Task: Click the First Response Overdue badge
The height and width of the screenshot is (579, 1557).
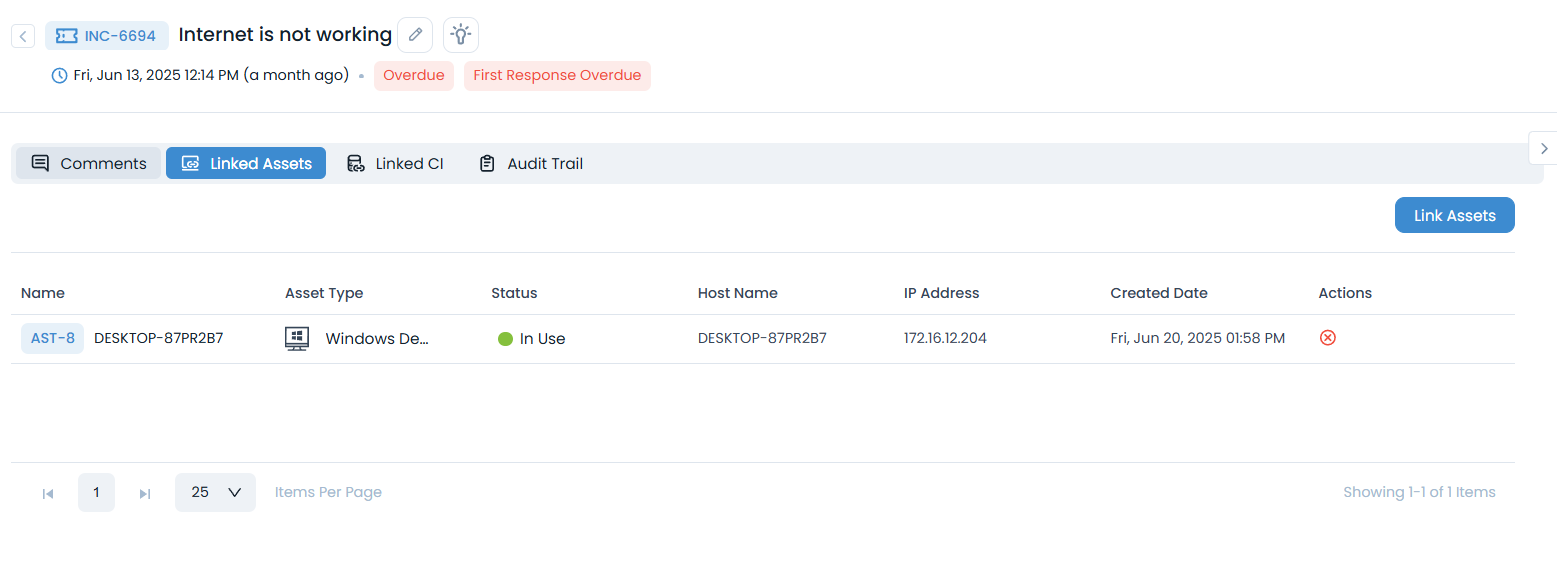Action: point(557,76)
